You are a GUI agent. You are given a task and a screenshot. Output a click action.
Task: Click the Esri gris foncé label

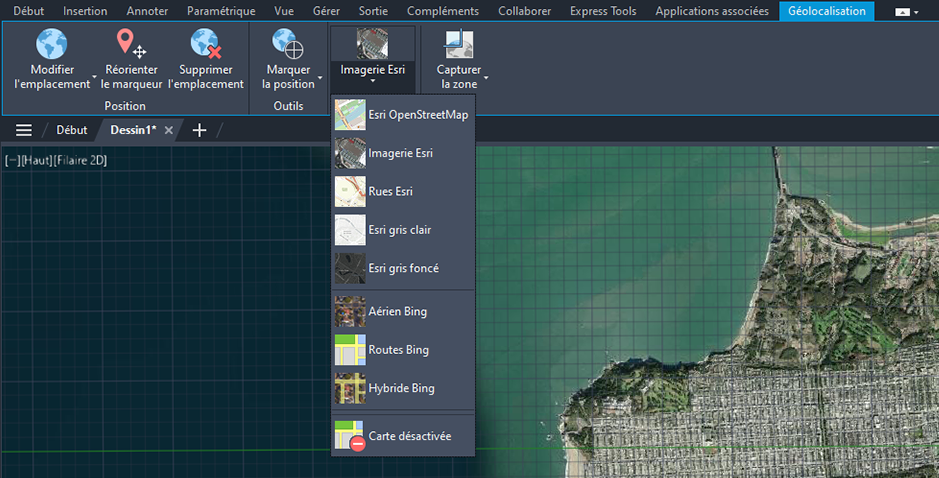pyautogui.click(x=404, y=268)
